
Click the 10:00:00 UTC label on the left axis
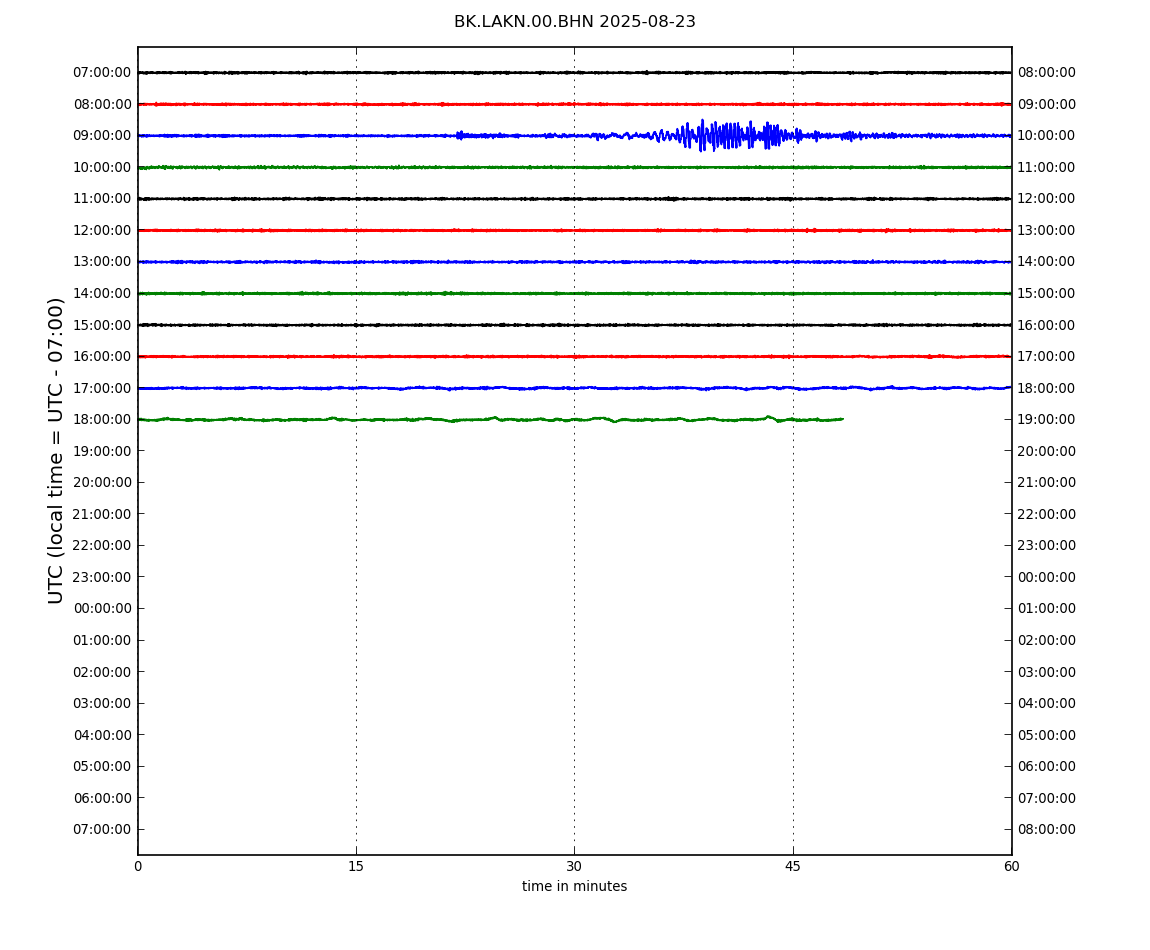102,167
